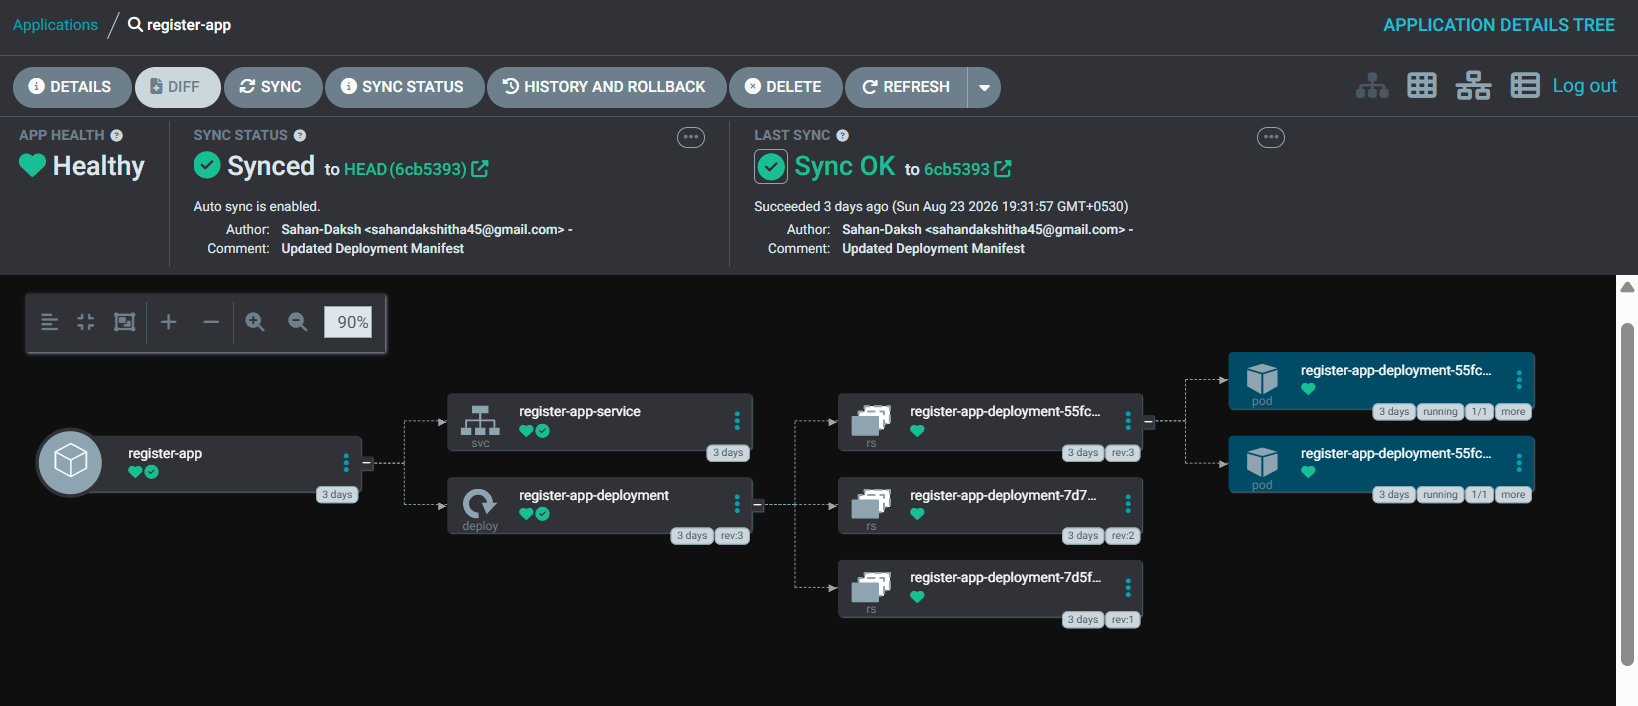Select the register-app-deployment deploy icon
Screen dimensions: 1638x706
(x=480, y=503)
